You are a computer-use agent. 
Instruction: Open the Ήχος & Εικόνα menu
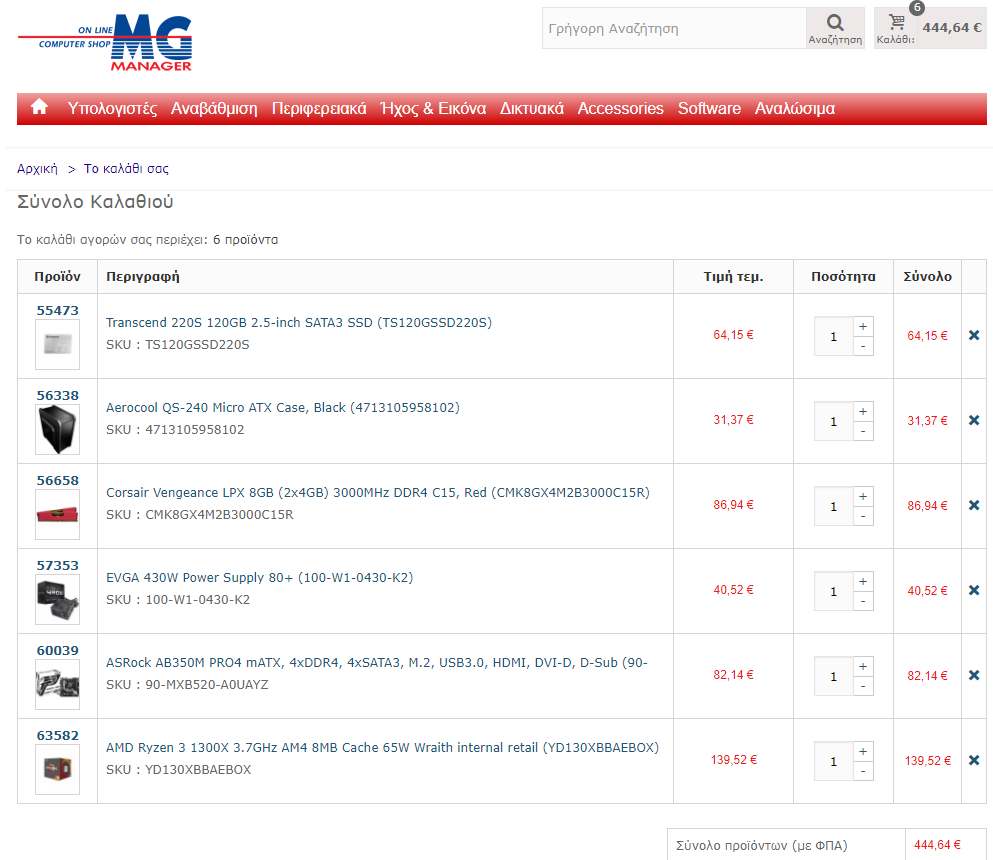[x=433, y=109]
